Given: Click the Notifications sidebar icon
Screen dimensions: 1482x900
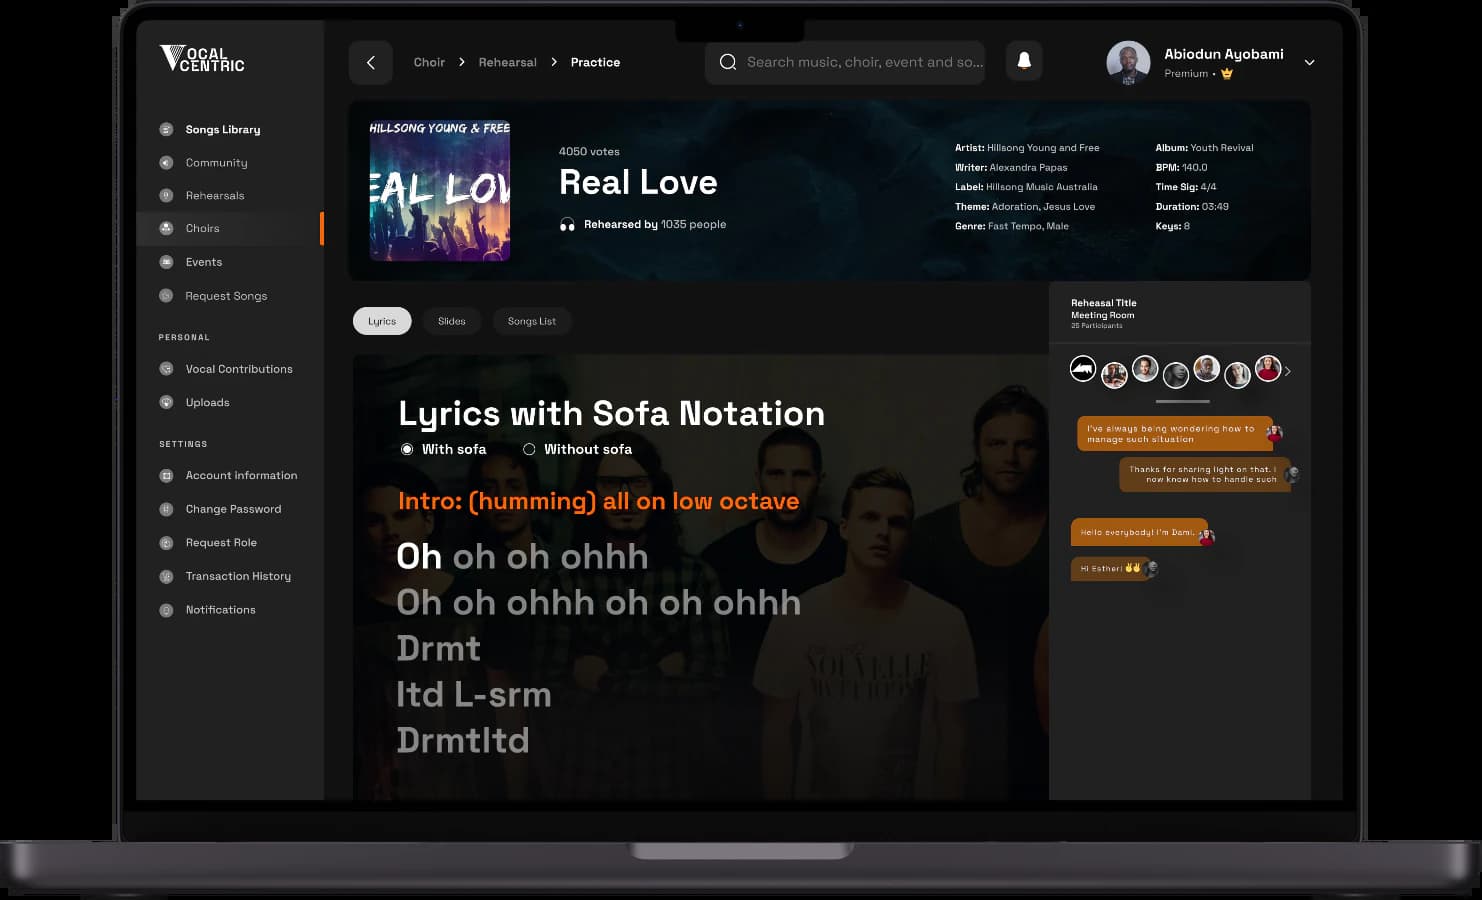Looking at the screenshot, I should [166, 609].
